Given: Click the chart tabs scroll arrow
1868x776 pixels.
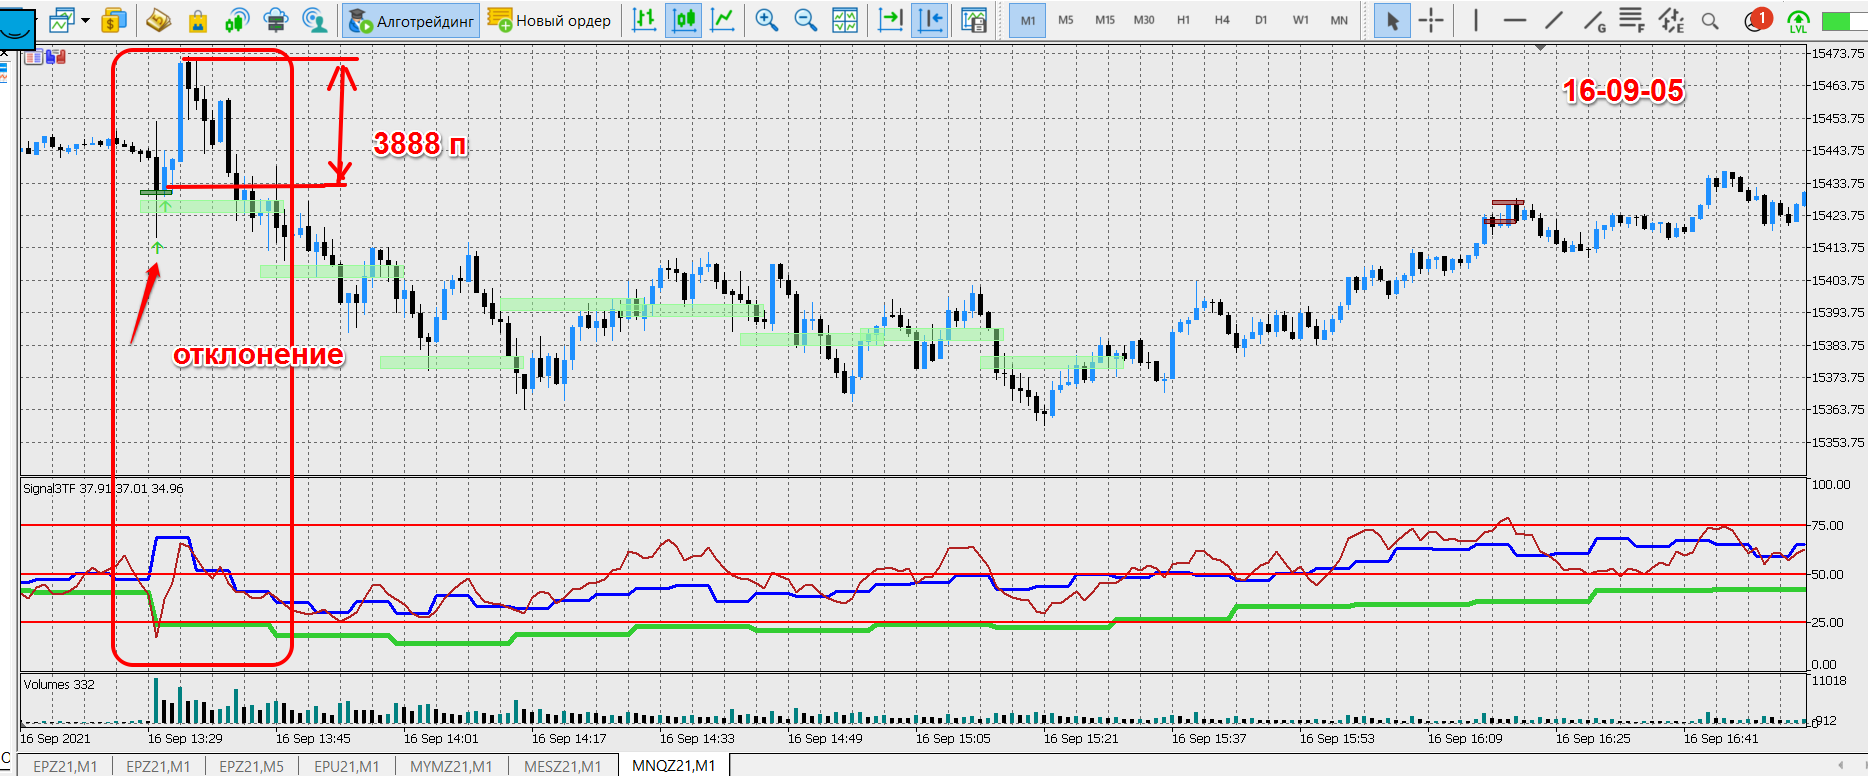Looking at the screenshot, I should click(1840, 765).
